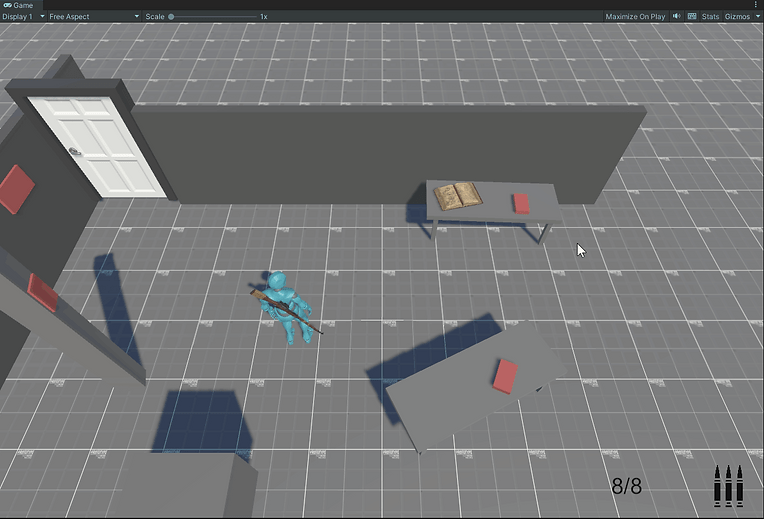Click the red book beside the open book
764x519 pixels.
(x=521, y=203)
